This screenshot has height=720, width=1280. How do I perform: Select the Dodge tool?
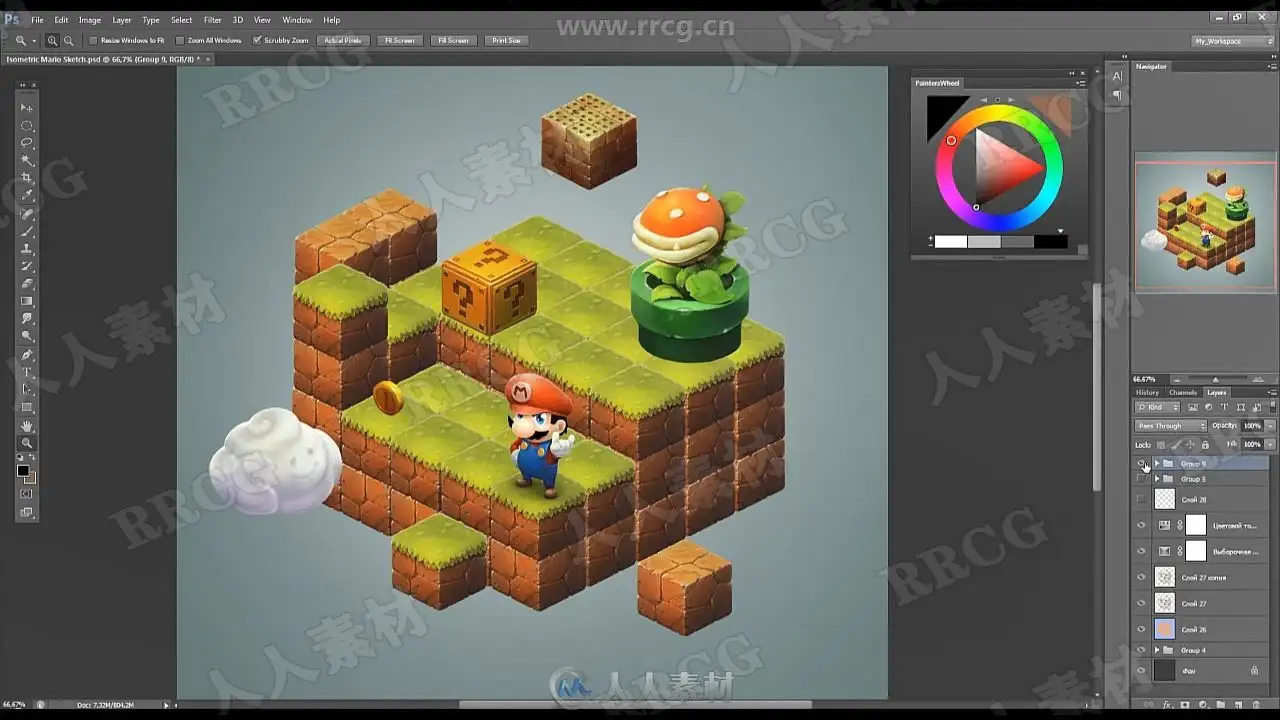(x=27, y=336)
